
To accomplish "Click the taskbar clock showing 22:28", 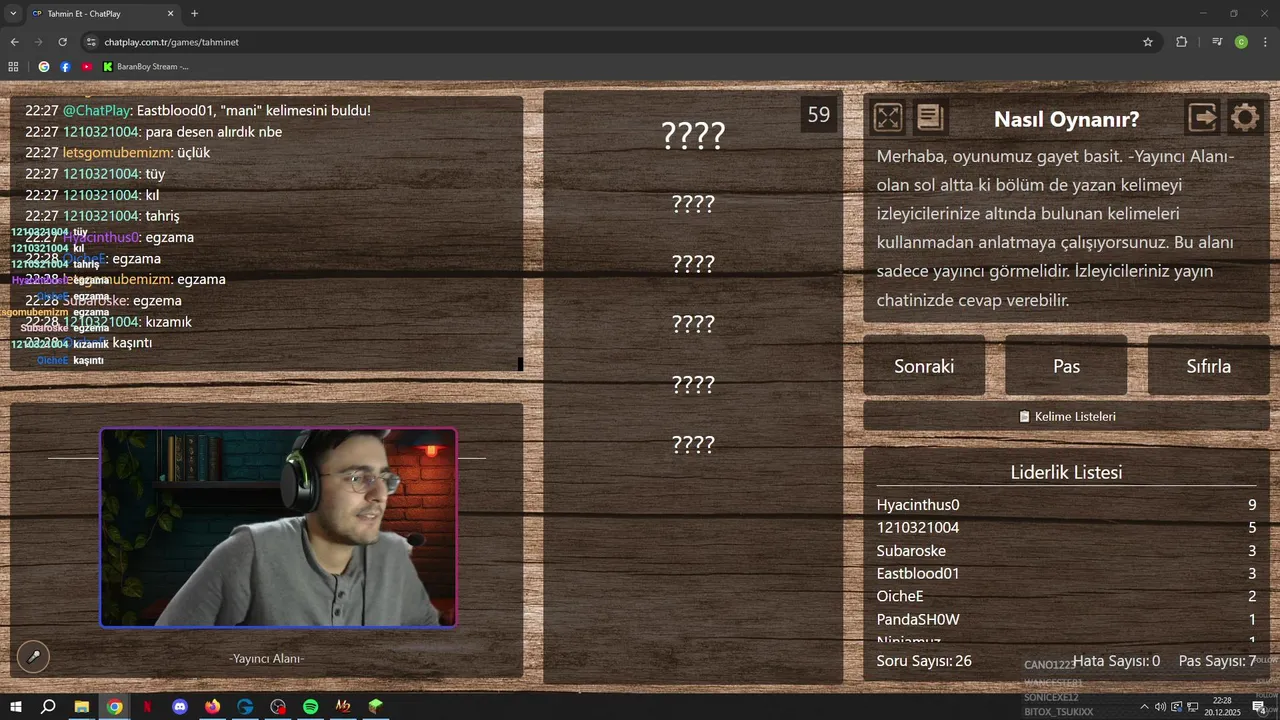I will click(1222, 707).
